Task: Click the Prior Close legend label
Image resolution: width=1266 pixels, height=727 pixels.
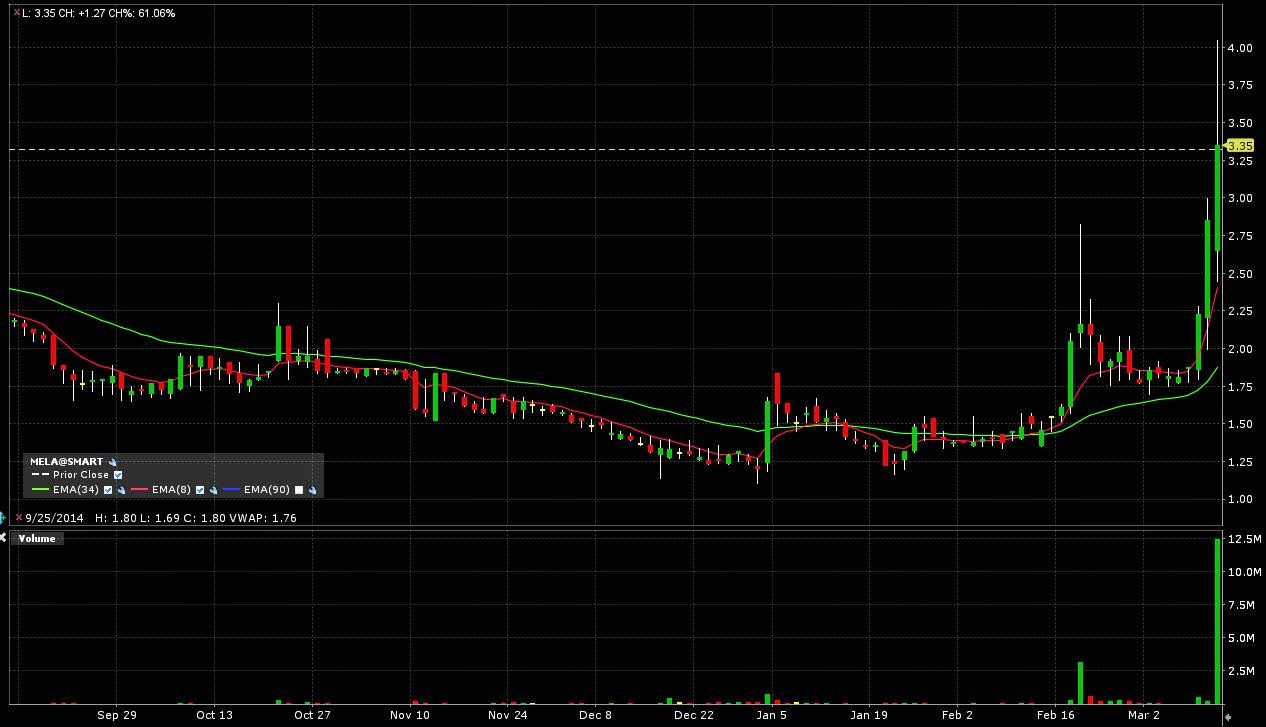Action: click(81, 475)
